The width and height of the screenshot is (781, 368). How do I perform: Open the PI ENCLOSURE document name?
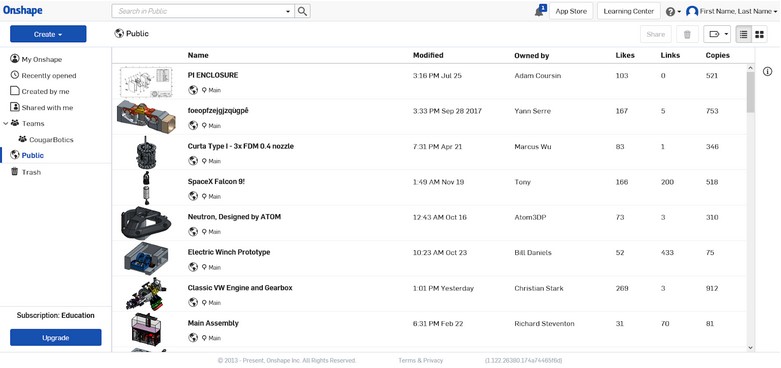(213, 75)
